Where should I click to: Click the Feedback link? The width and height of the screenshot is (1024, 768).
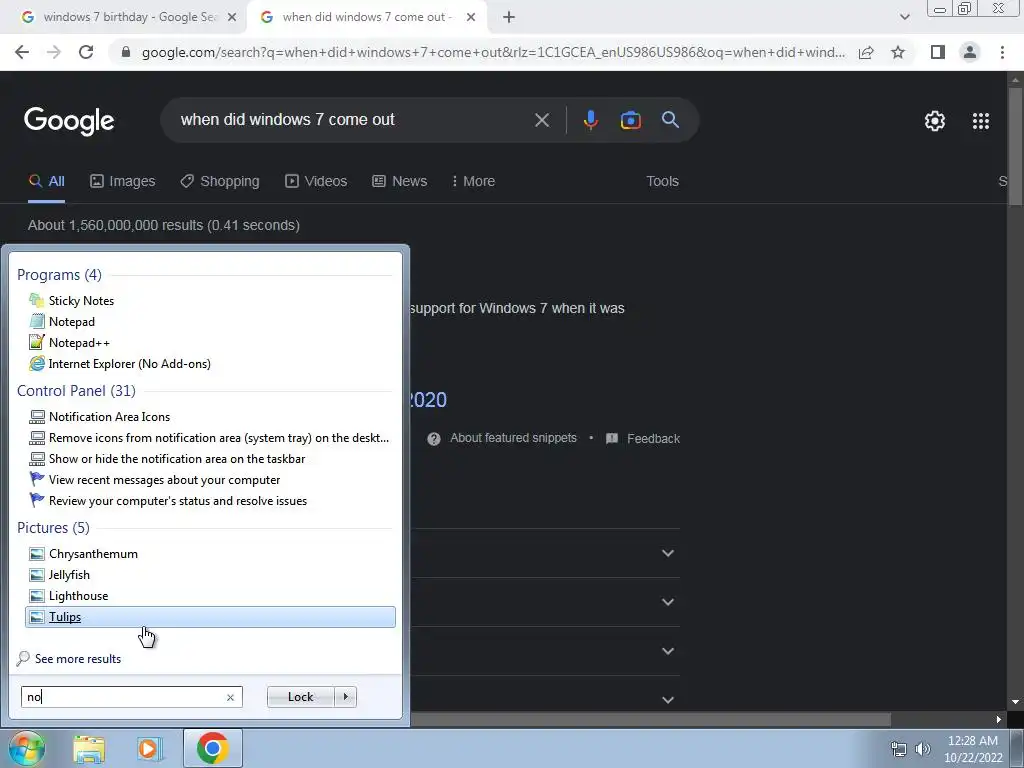pyautogui.click(x=653, y=439)
